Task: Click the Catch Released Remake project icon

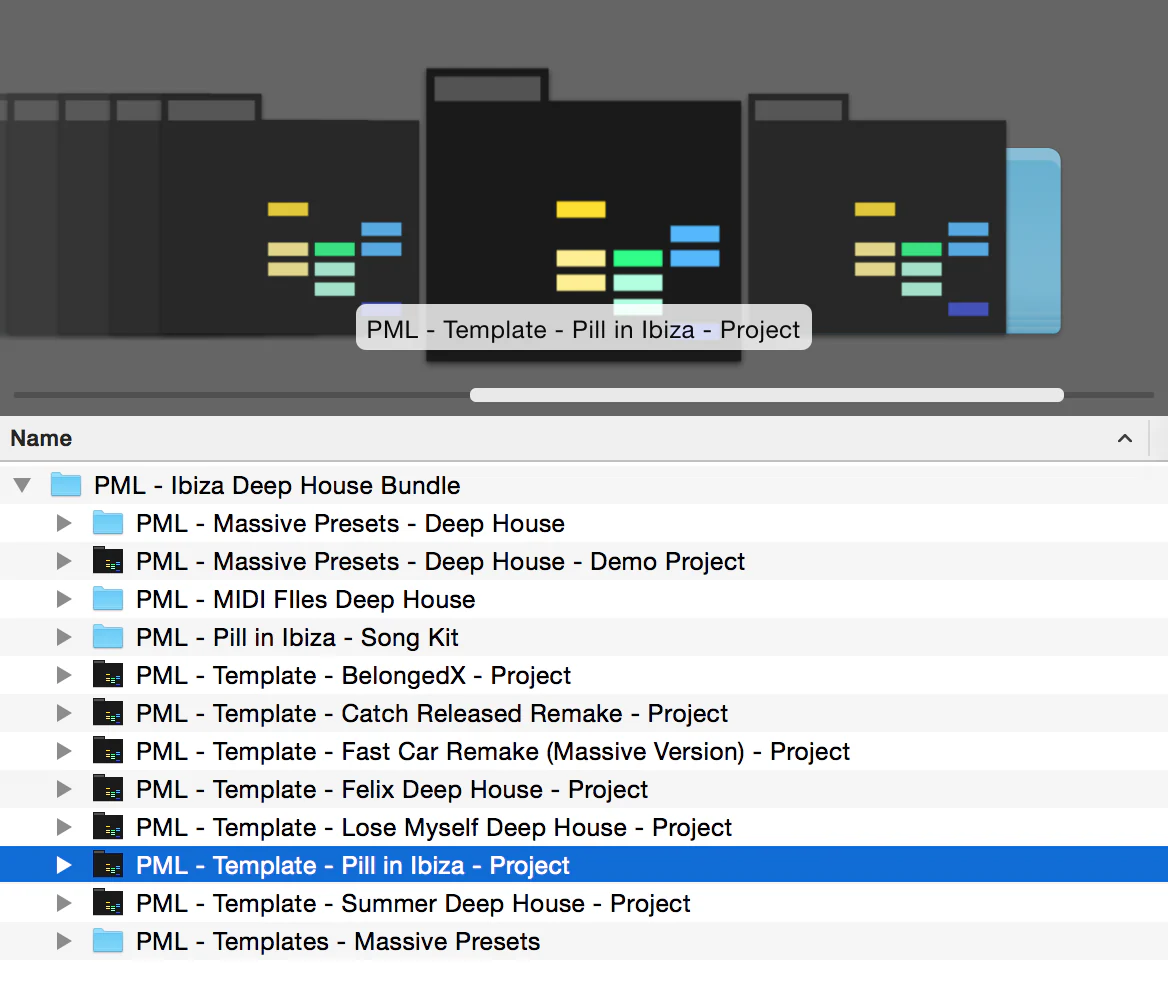Action: point(108,713)
